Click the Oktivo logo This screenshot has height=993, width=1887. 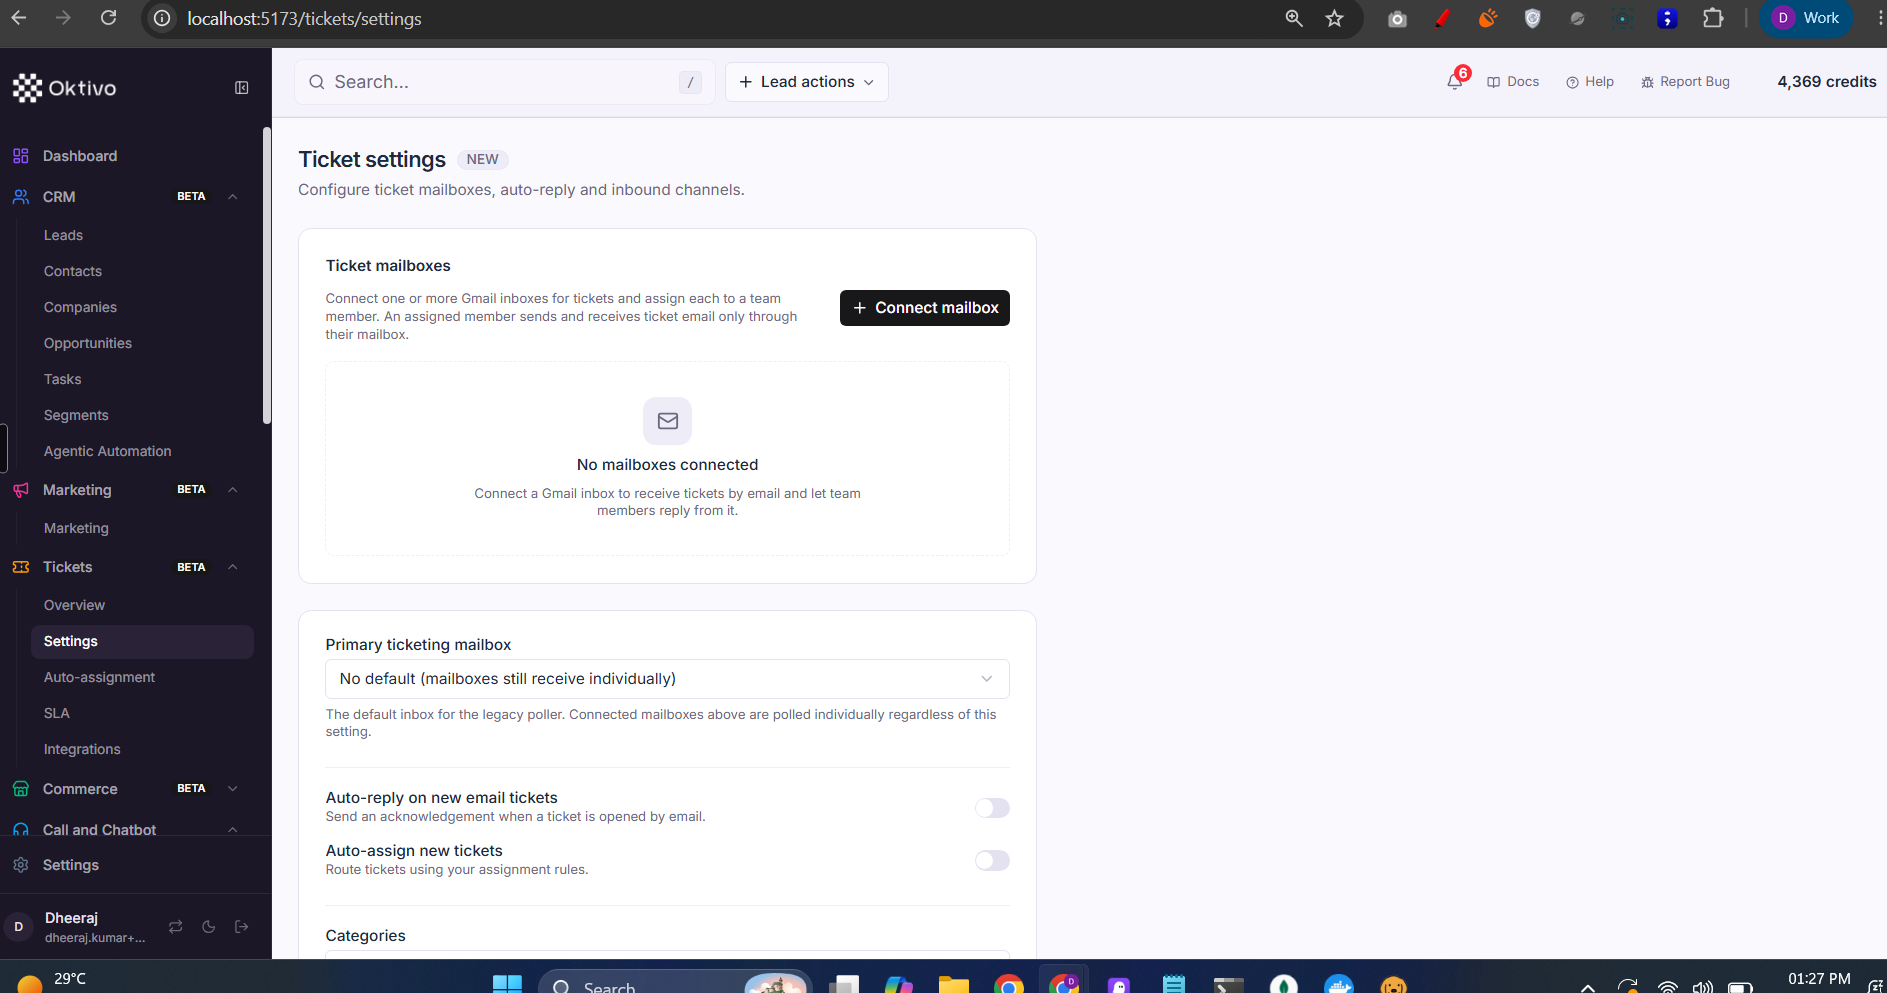65,88
